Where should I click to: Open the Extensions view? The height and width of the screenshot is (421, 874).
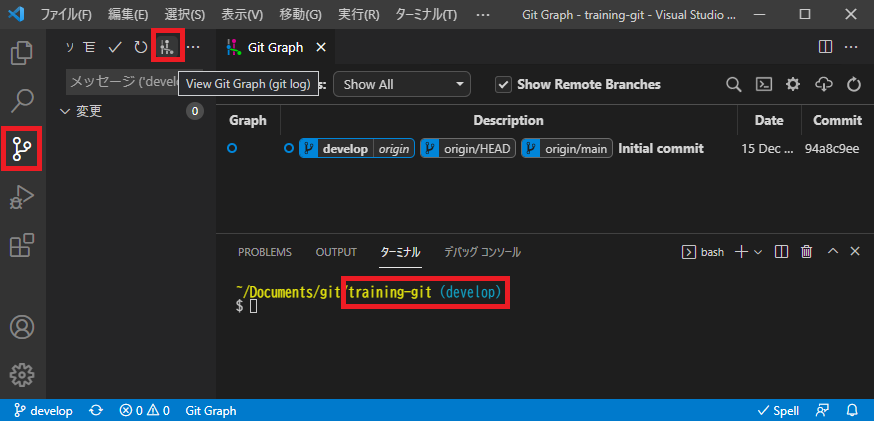coord(22,245)
